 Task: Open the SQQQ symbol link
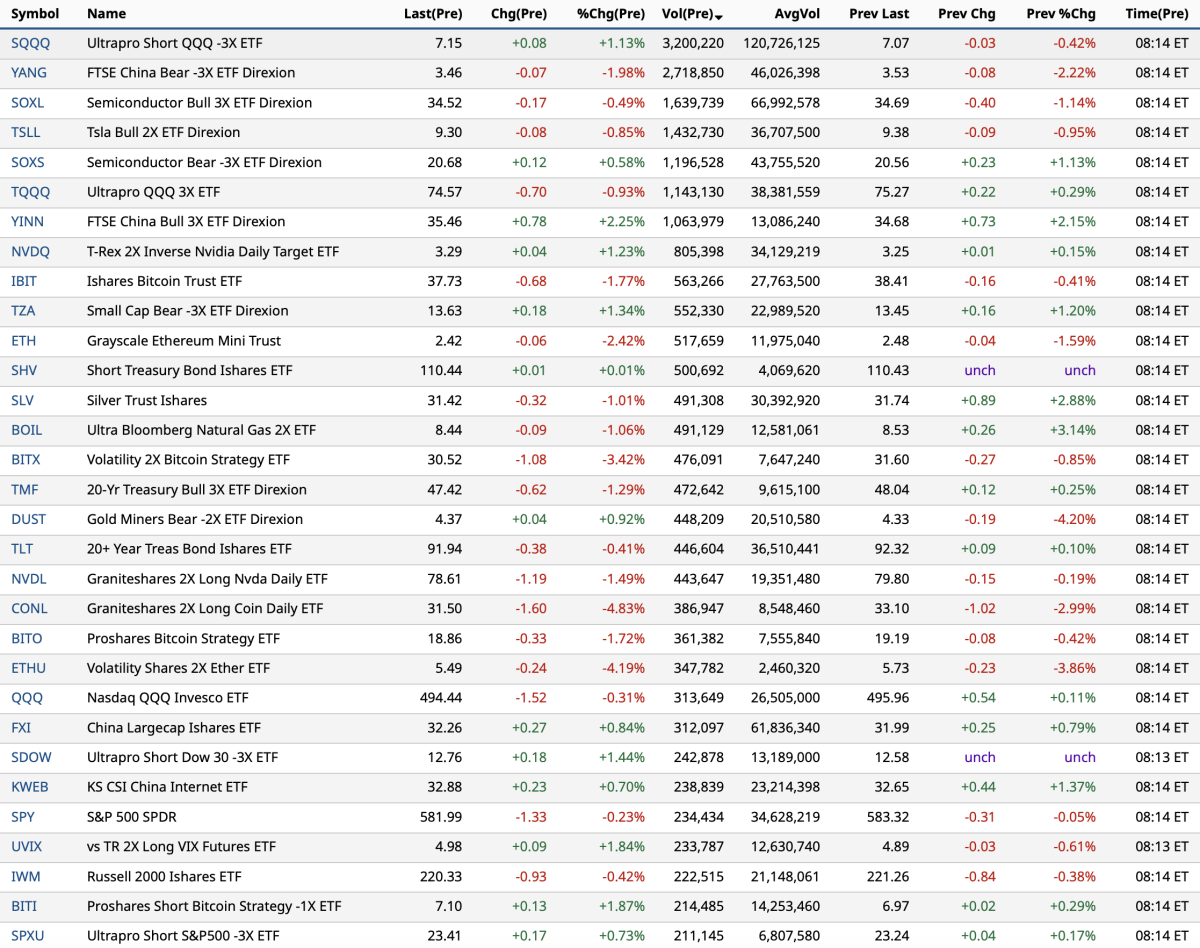(30, 43)
